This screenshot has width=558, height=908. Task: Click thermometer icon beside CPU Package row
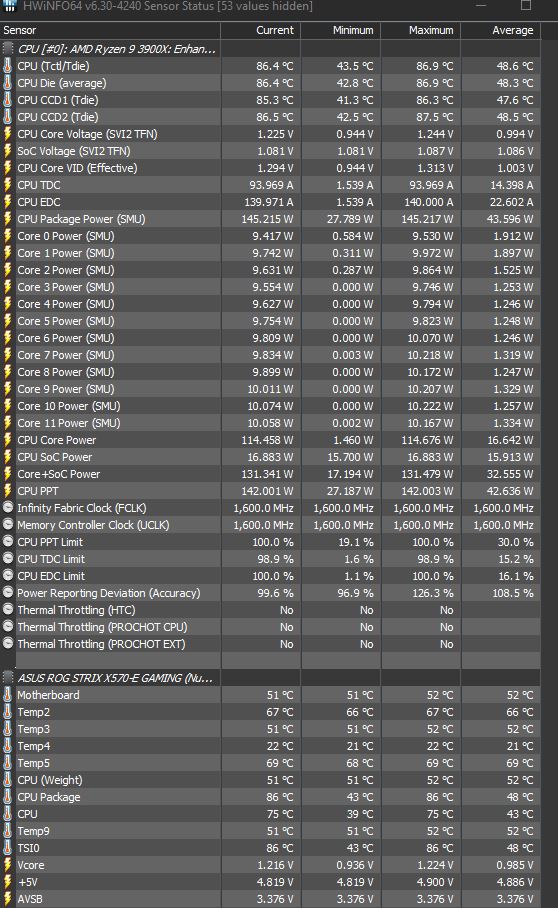click(x=8, y=796)
